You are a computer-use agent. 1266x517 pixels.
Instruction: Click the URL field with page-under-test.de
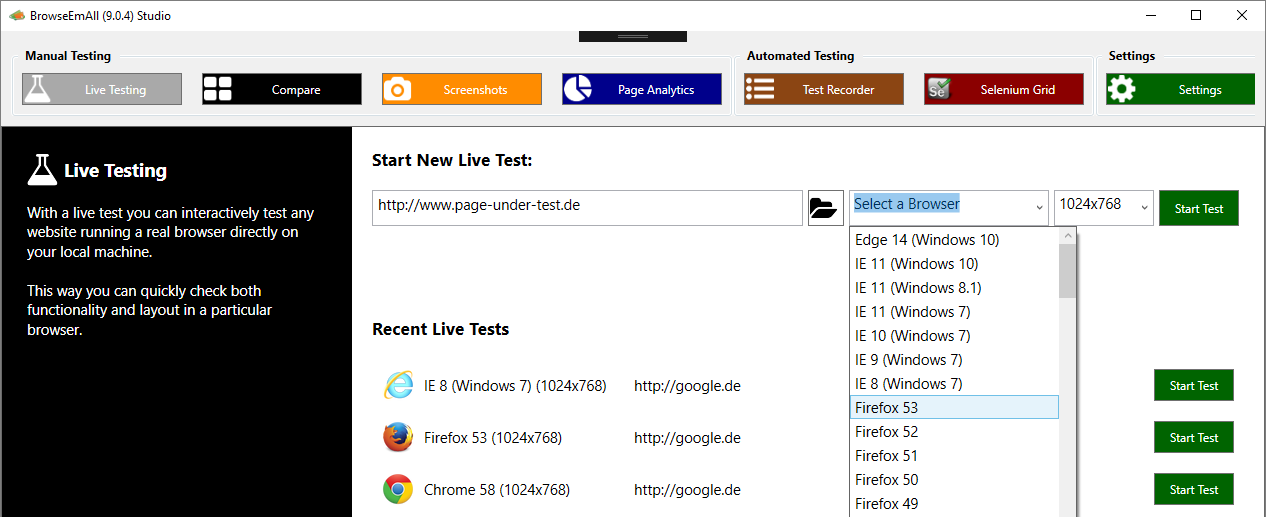pyautogui.click(x=587, y=208)
